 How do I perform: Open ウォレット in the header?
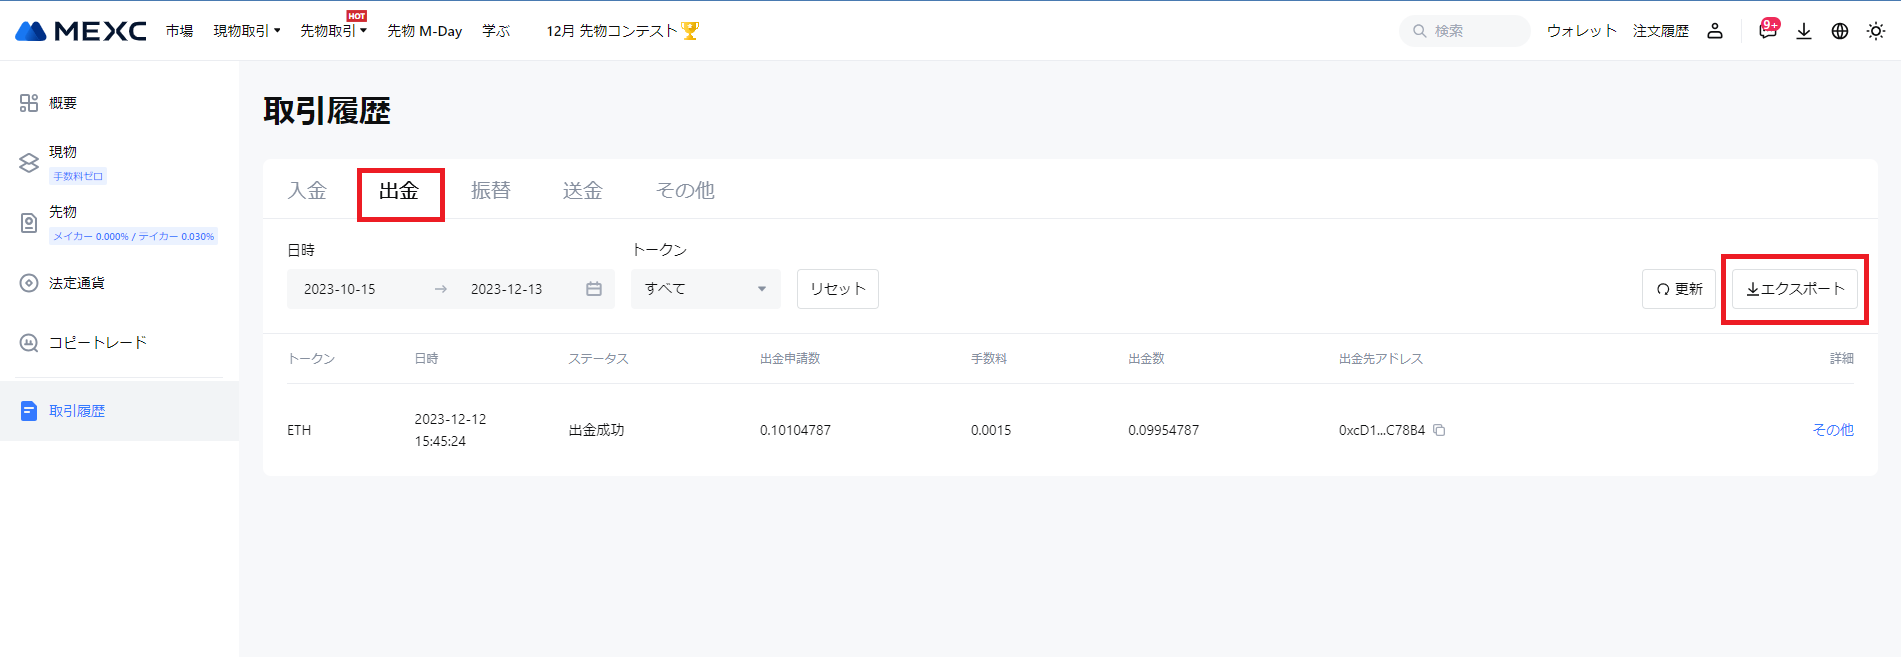click(1582, 31)
